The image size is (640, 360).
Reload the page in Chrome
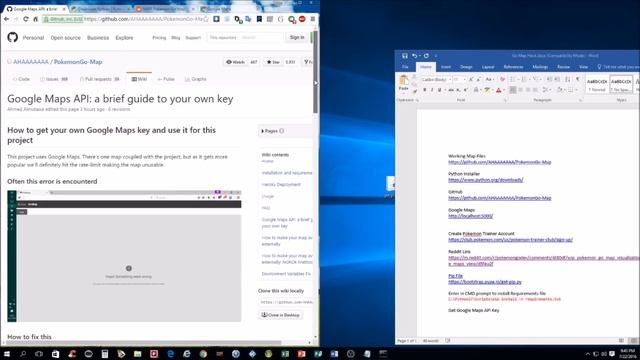pyautogui.click(x=26, y=19)
